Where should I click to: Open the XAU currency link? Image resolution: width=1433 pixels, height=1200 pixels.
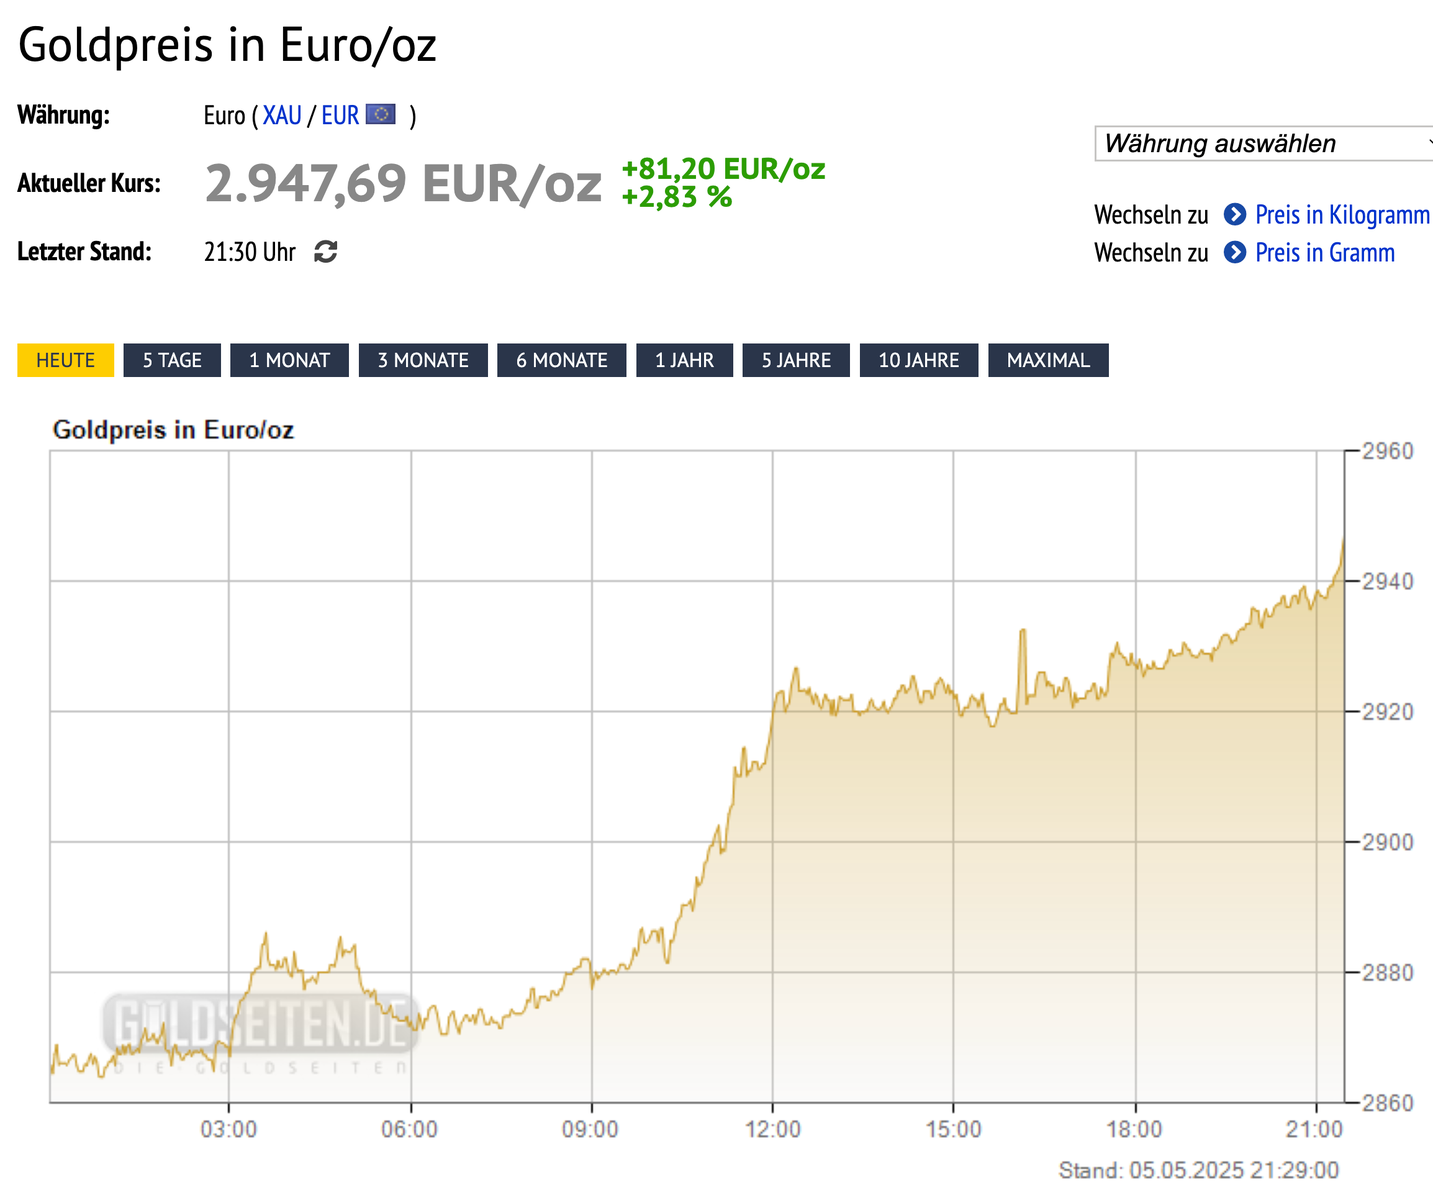(282, 116)
